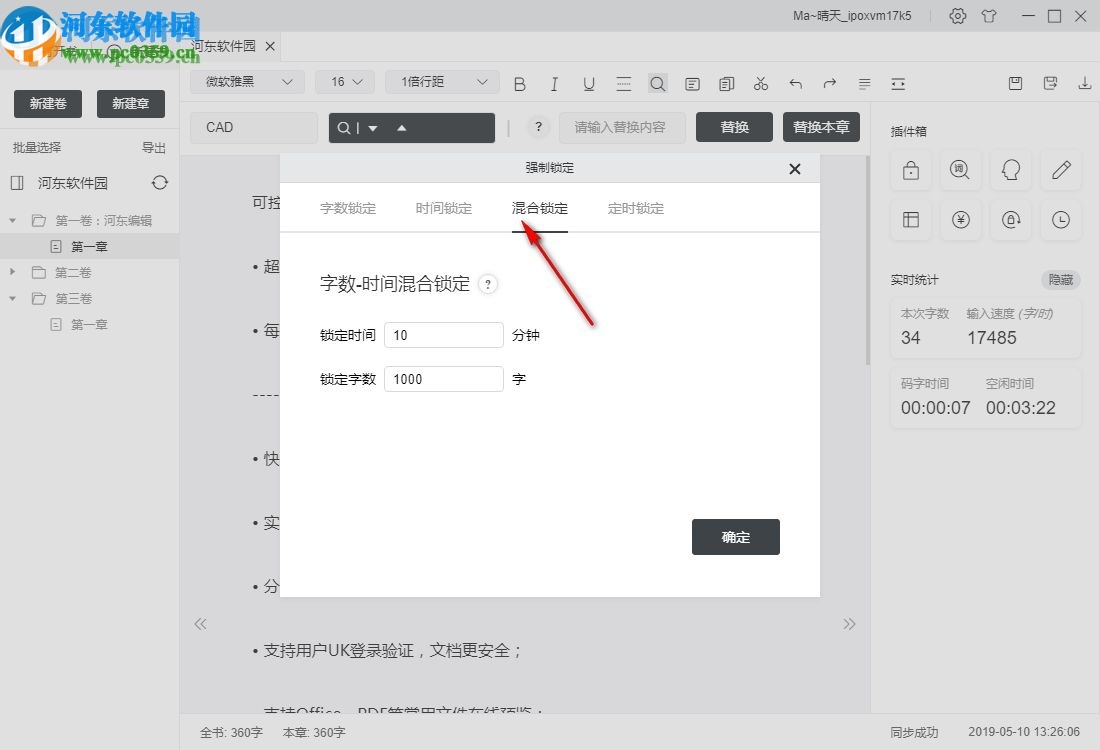
Task: Apply italic formatting
Action: coord(554,84)
